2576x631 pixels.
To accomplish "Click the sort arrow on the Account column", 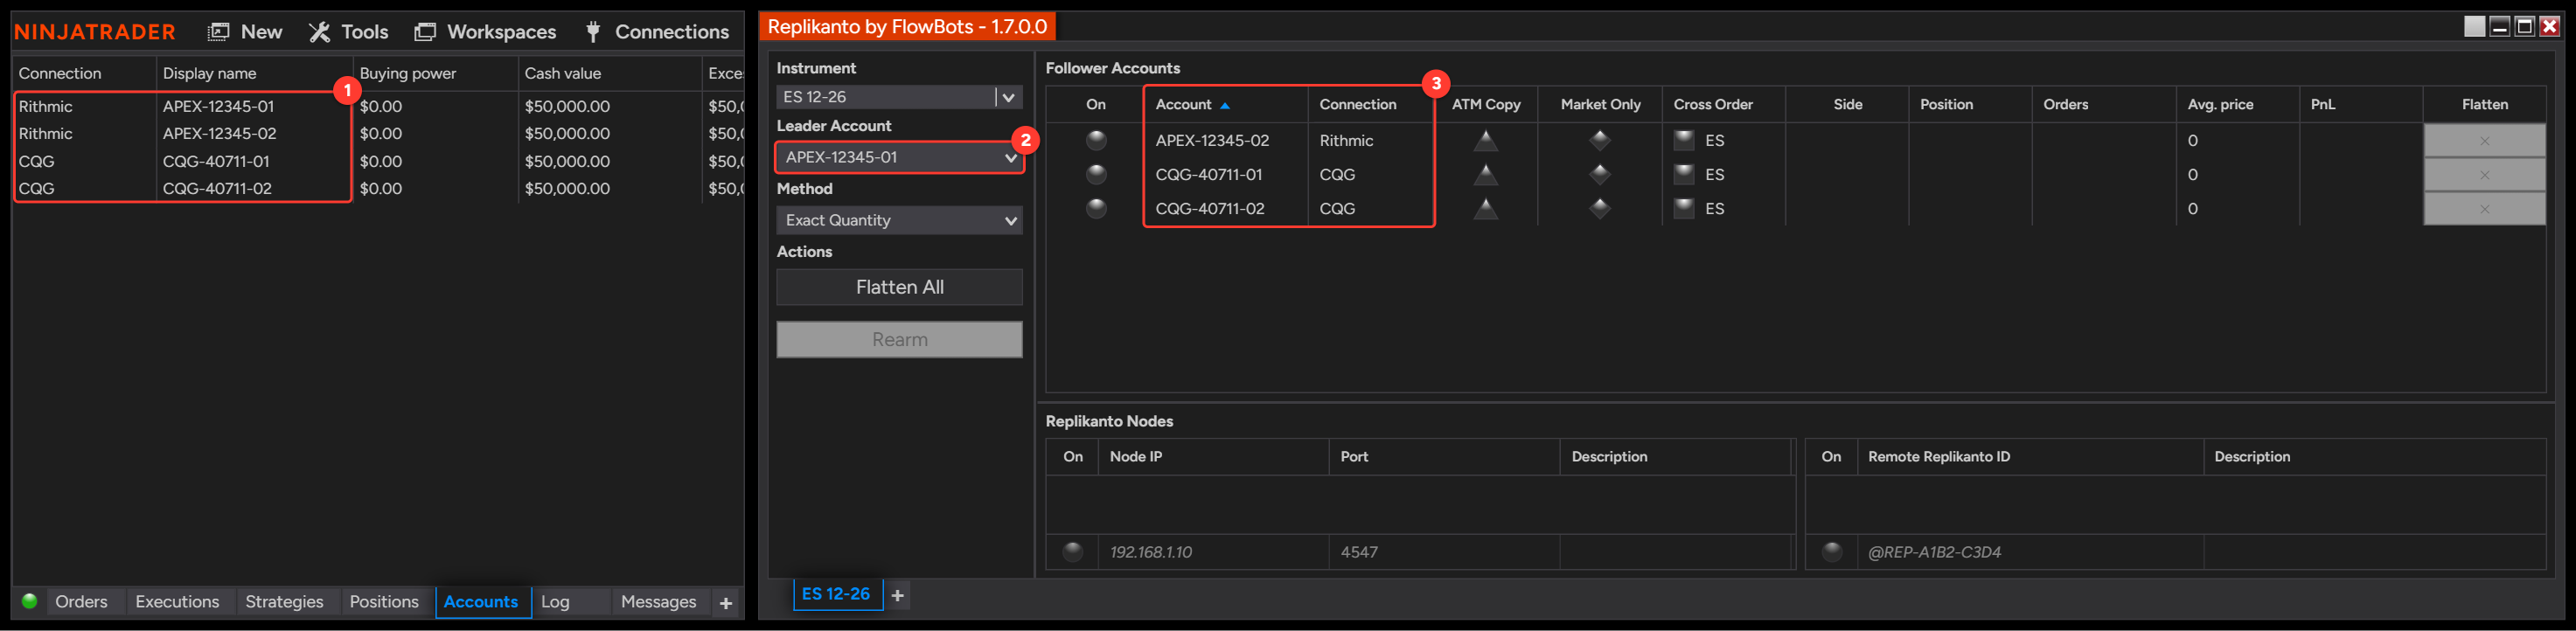I will (1225, 105).
